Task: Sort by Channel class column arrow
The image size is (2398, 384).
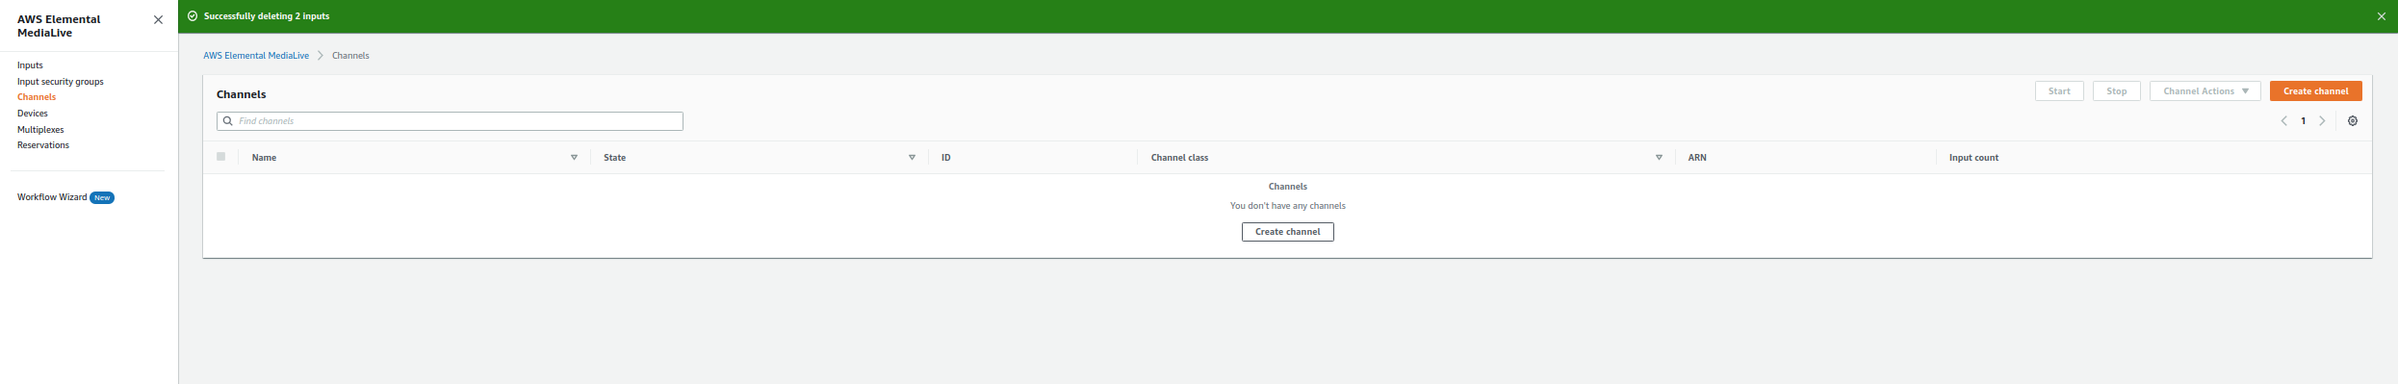Action: pyautogui.click(x=1659, y=158)
